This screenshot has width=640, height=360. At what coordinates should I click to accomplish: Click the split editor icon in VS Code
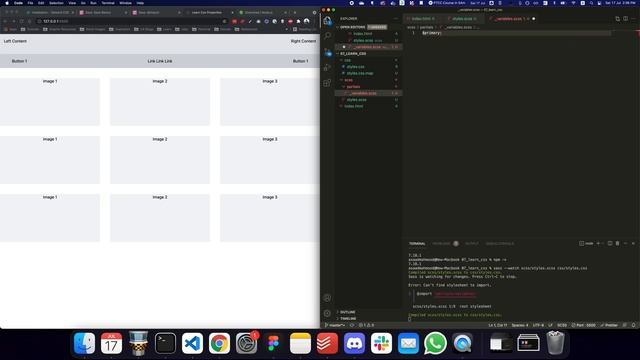(x=625, y=19)
